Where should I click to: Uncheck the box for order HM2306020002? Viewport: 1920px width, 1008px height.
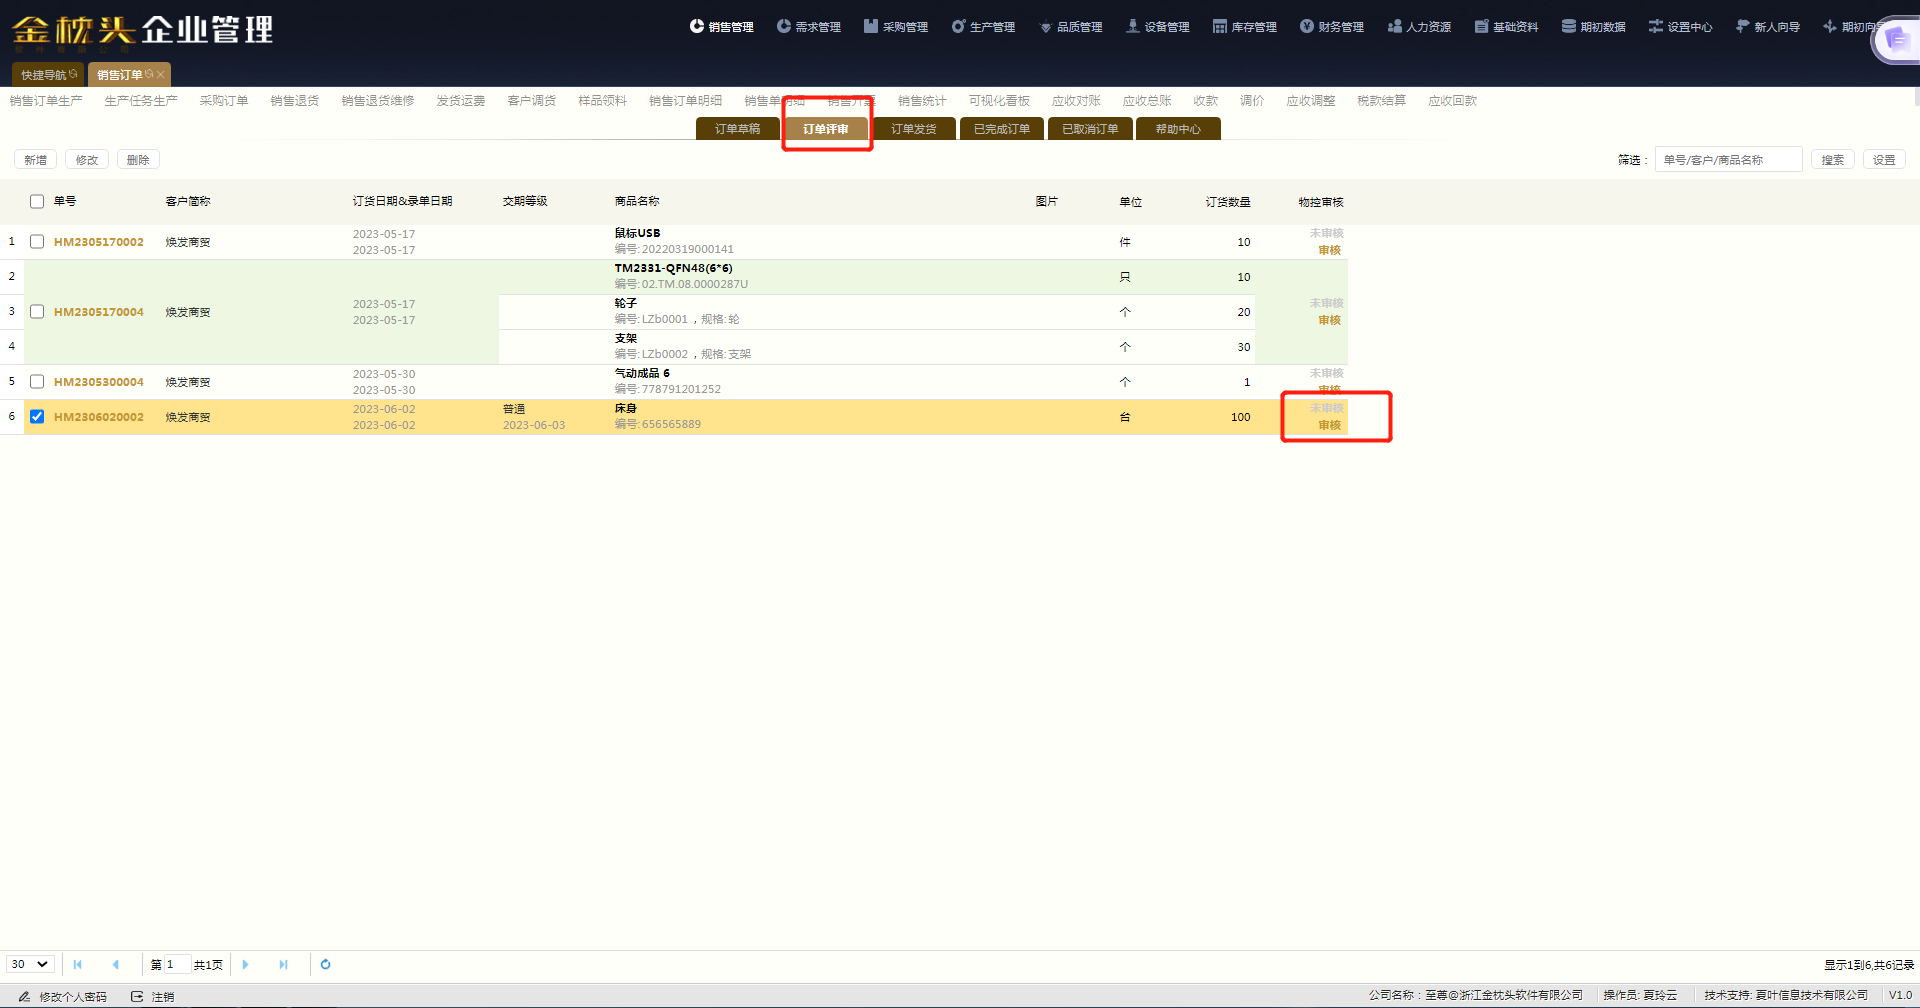point(37,416)
